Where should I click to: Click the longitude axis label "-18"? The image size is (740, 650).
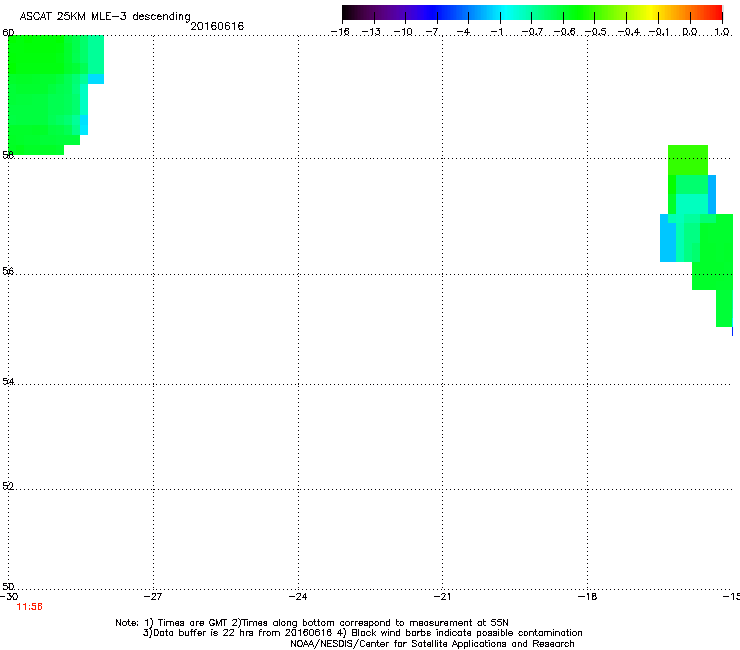tap(587, 596)
